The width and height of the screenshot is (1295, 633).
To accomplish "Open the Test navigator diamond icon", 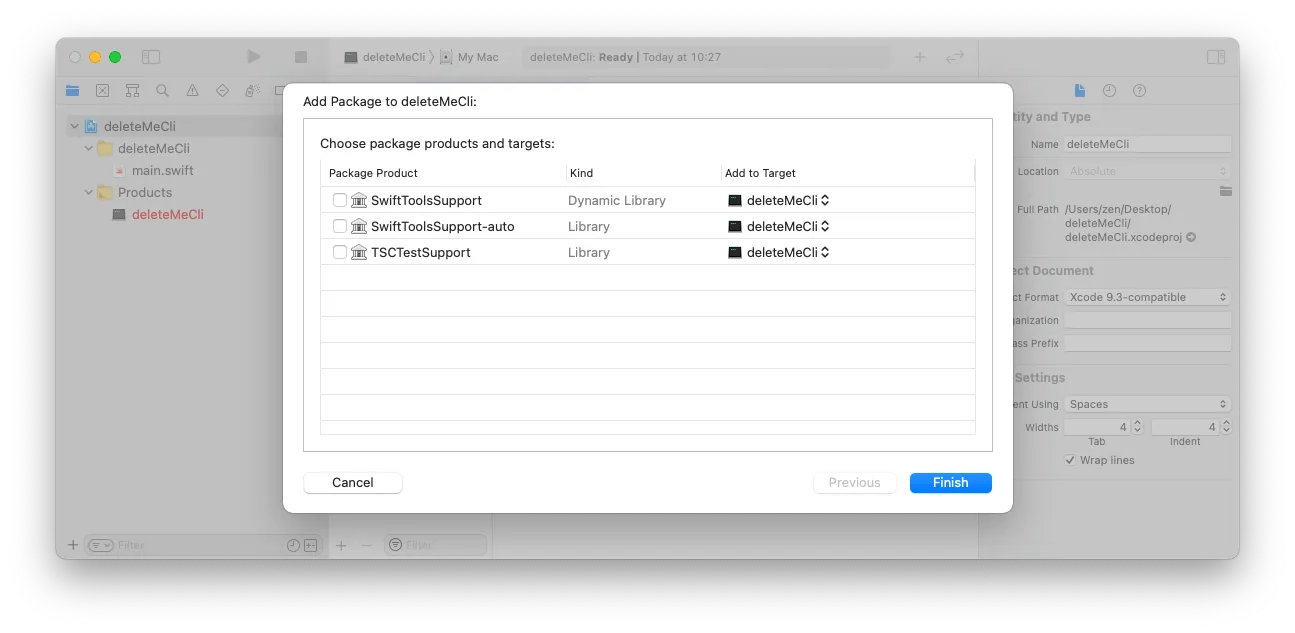I will click(222, 91).
